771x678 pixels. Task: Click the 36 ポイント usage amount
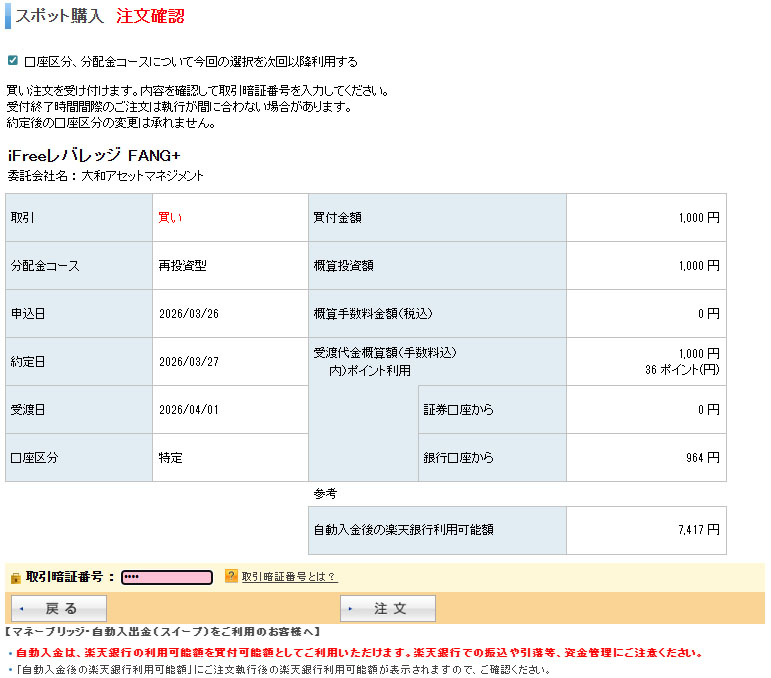(682, 369)
